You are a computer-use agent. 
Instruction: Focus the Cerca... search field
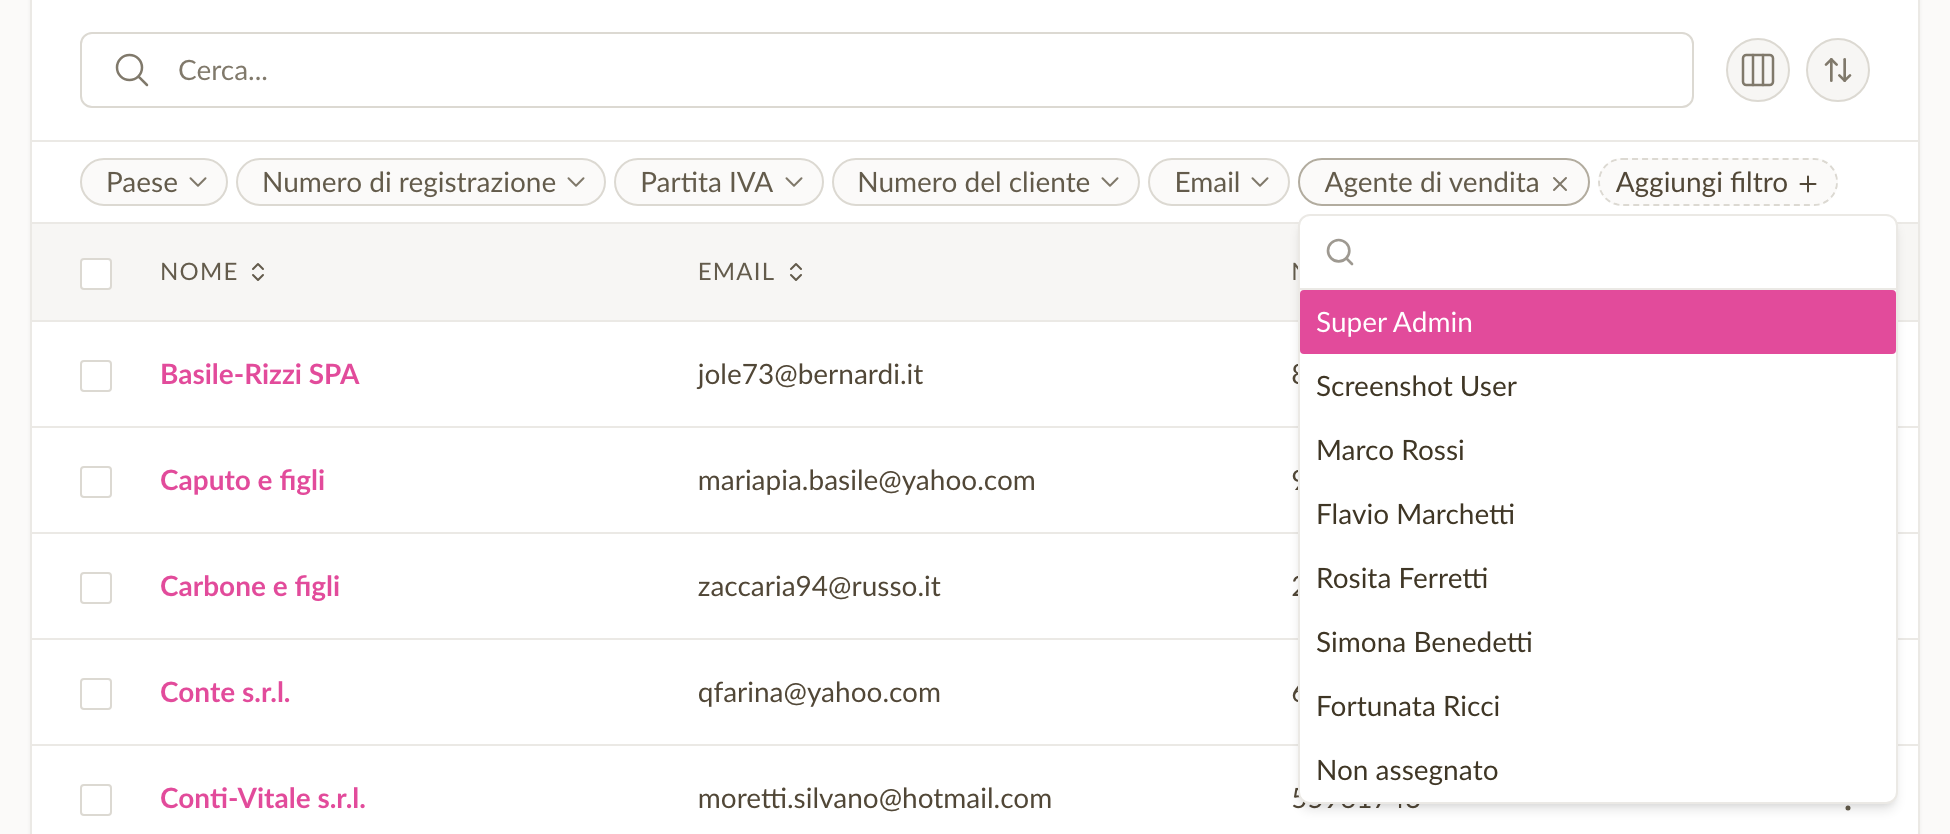pos(887,70)
